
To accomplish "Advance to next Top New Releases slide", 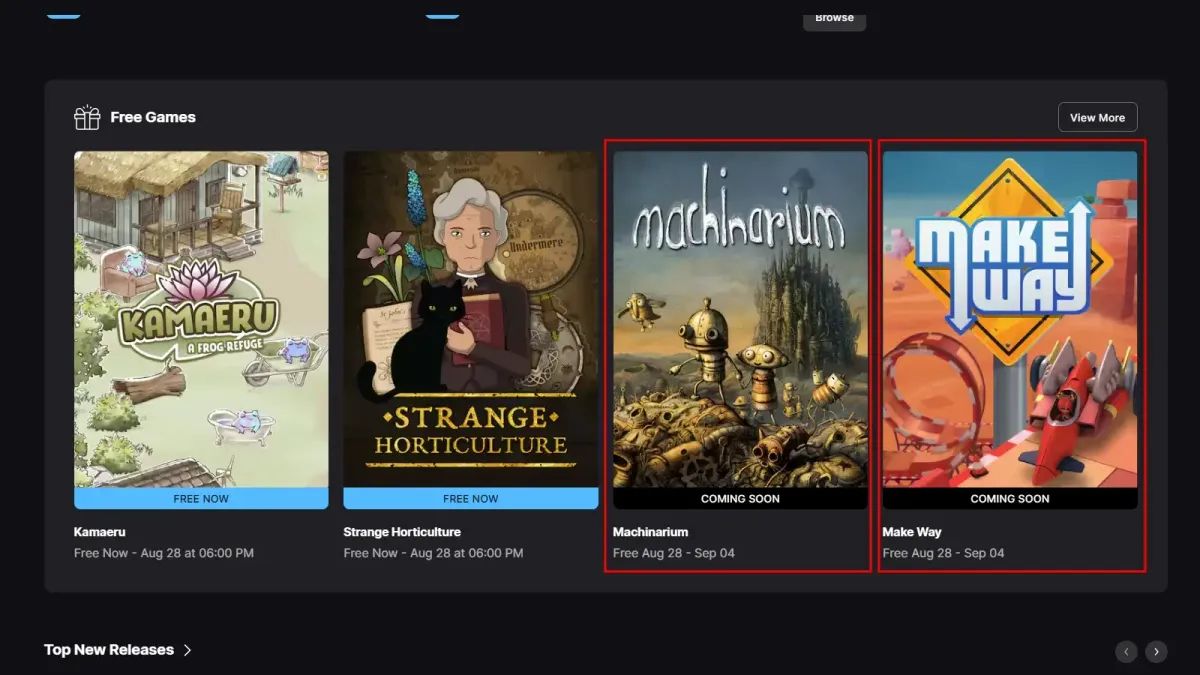I will point(1156,651).
